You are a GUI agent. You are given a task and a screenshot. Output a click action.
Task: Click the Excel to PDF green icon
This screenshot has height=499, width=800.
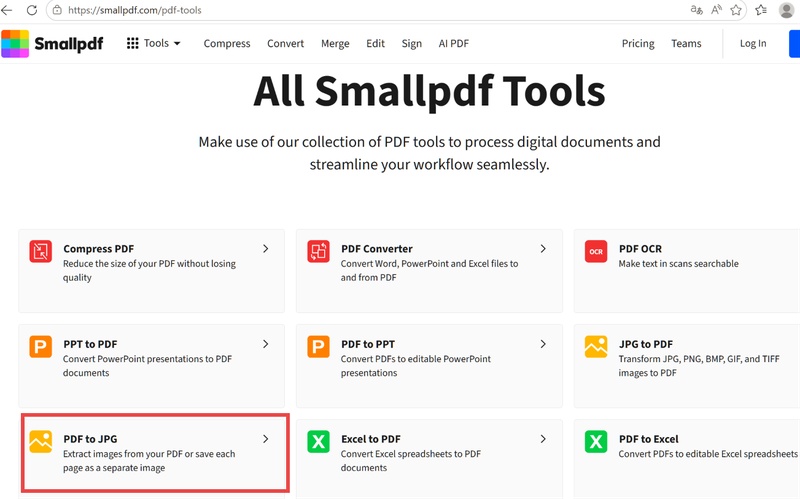[318, 441]
